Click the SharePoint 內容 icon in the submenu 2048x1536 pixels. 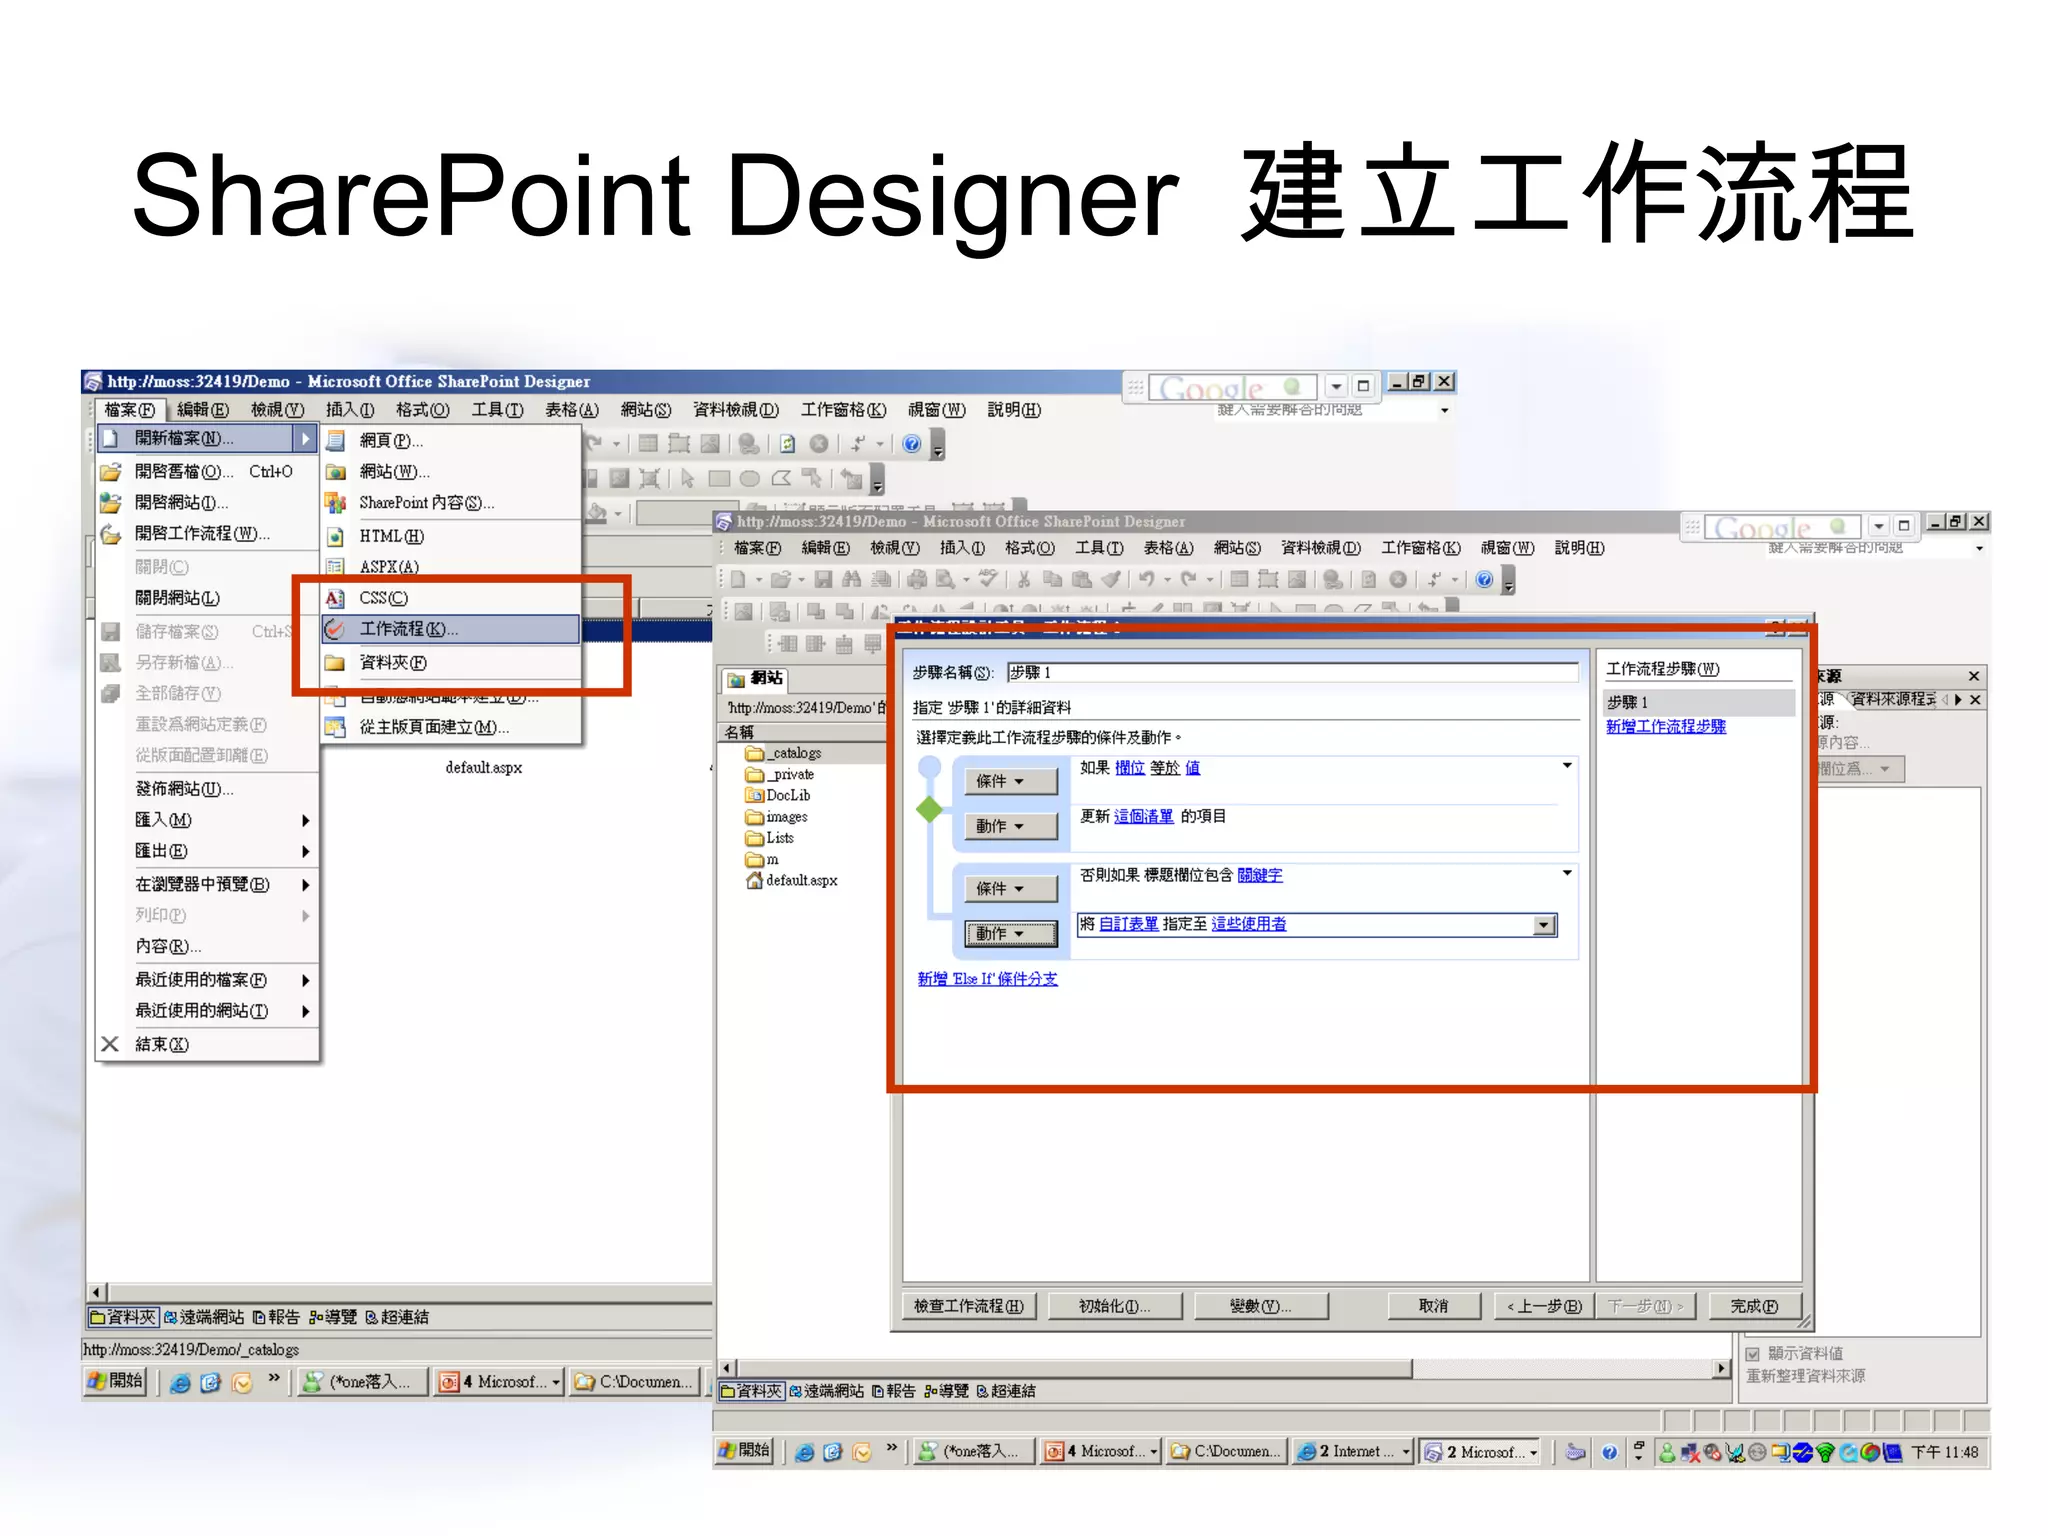coord(335,503)
